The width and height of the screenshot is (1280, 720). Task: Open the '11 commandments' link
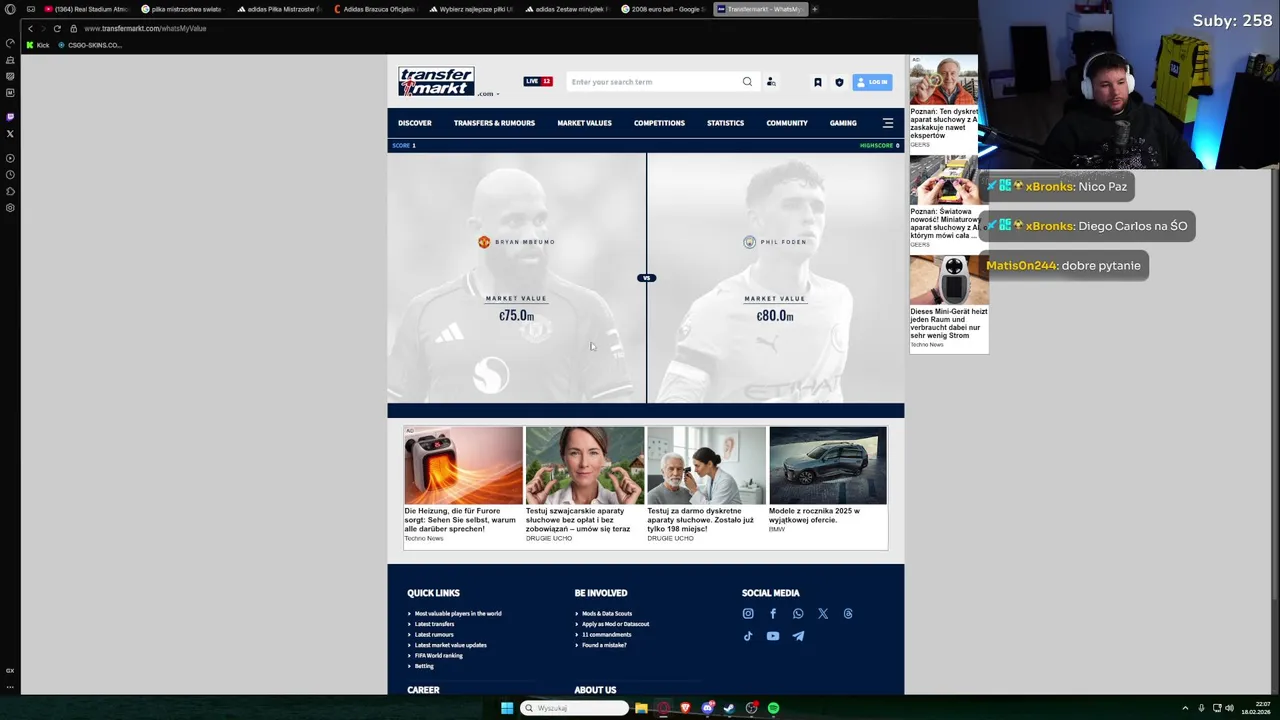pos(607,635)
